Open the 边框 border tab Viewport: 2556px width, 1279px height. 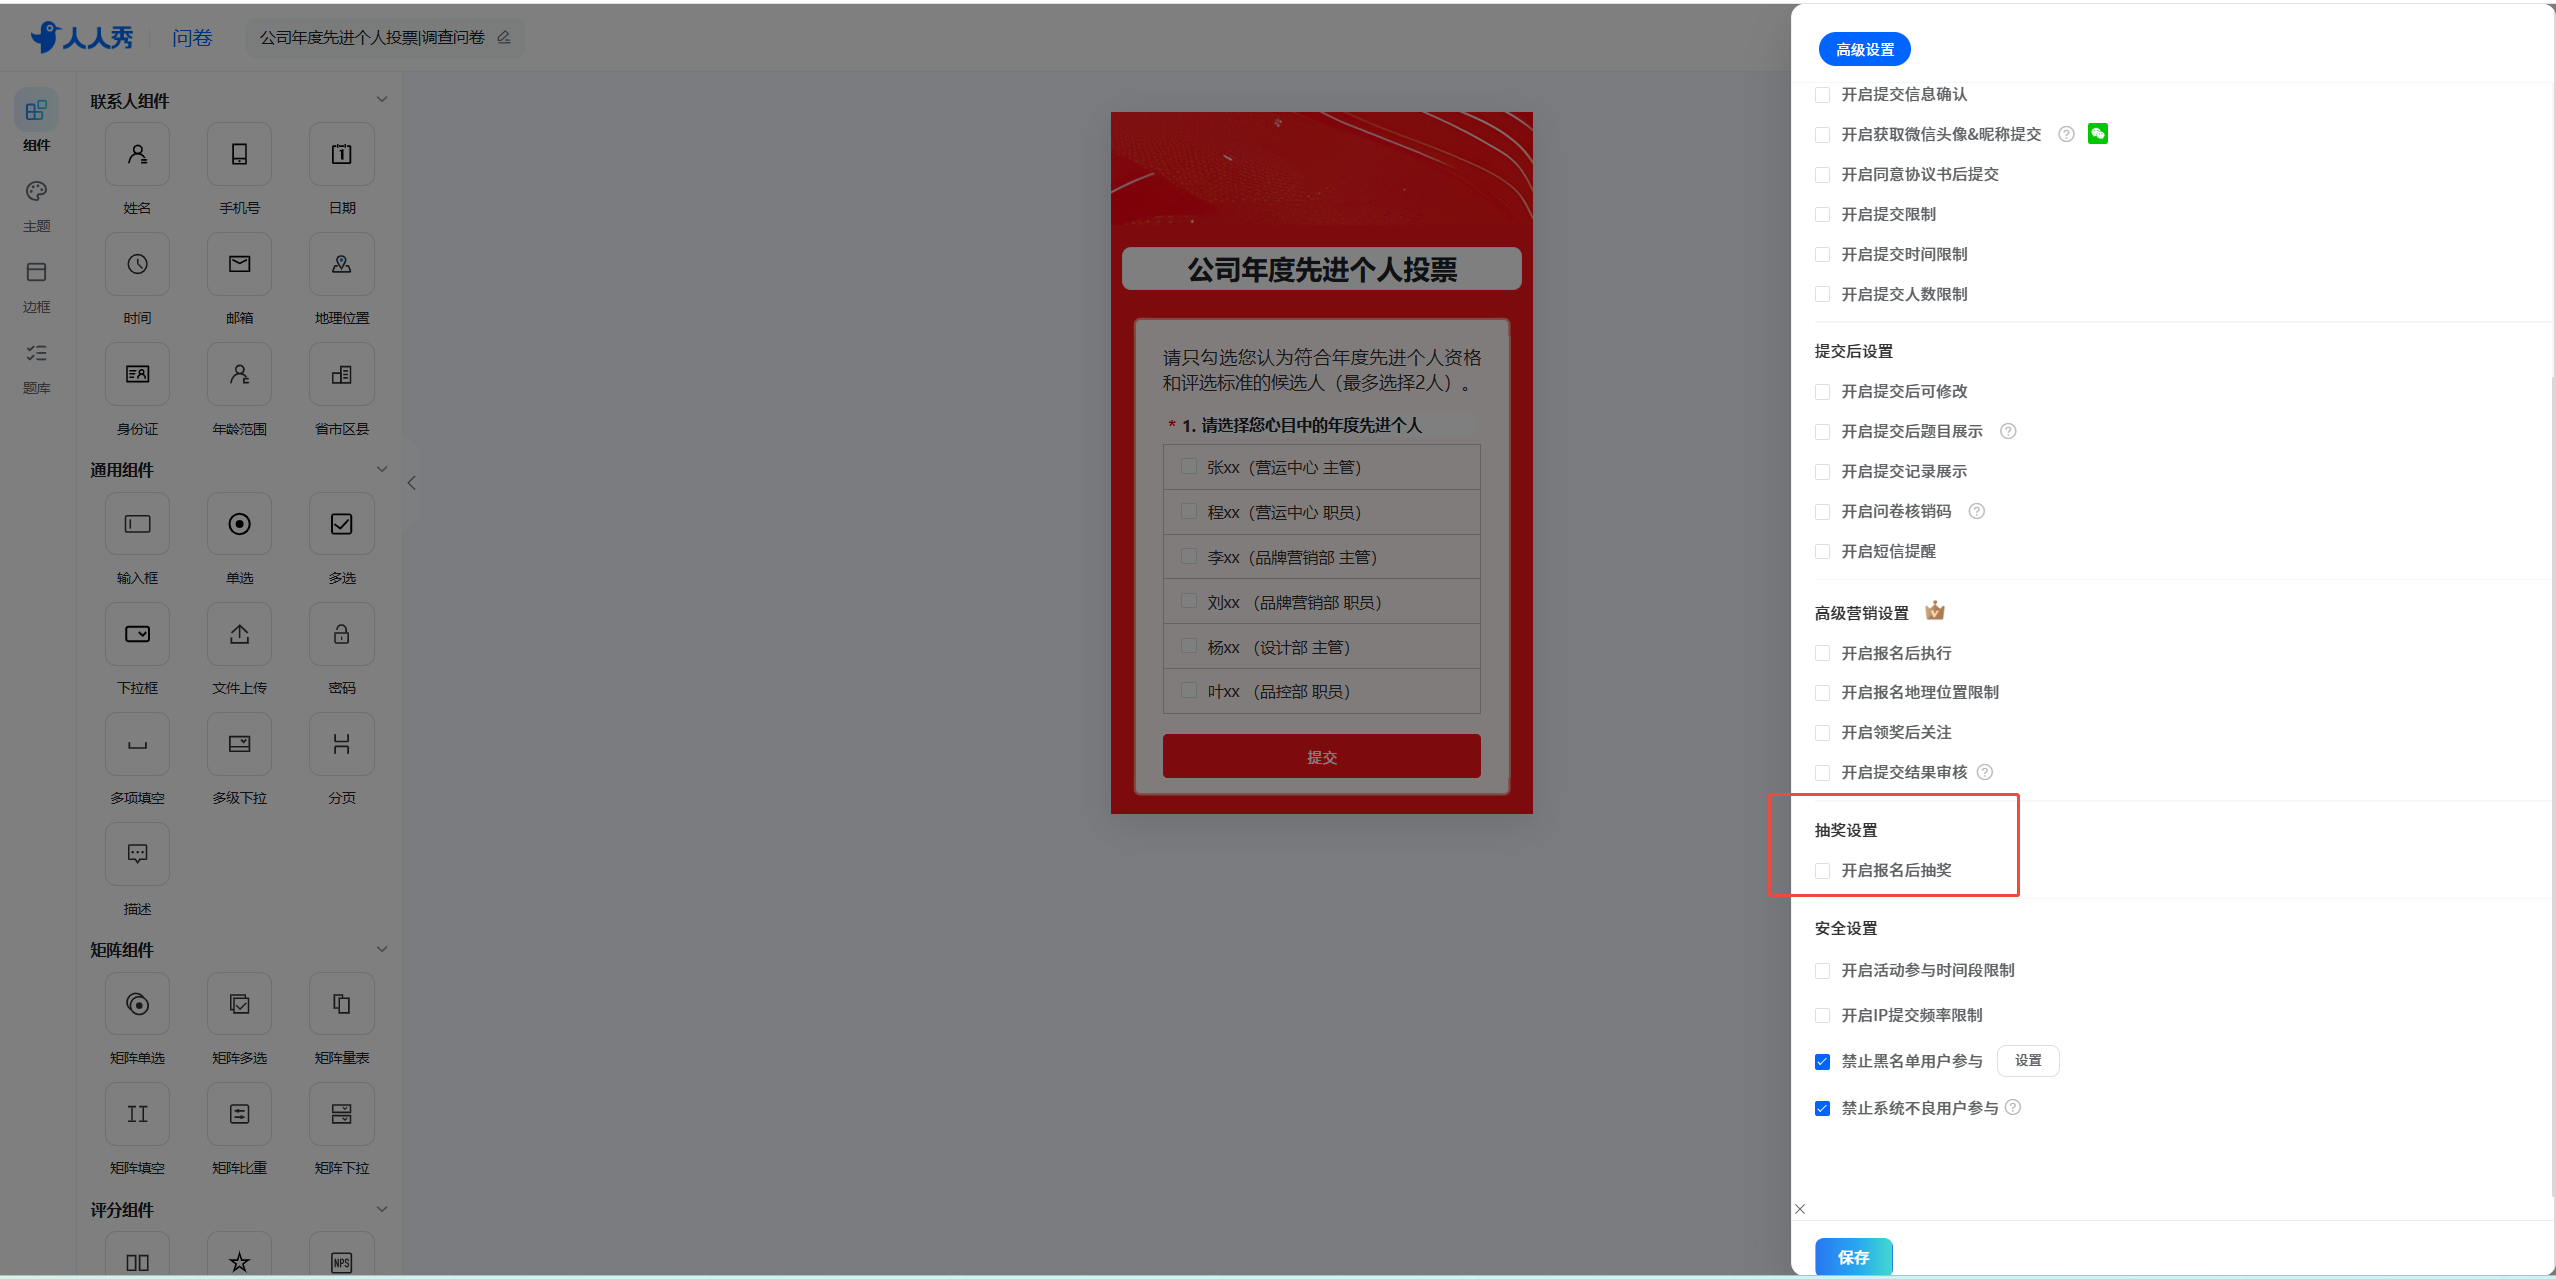pos(37,287)
